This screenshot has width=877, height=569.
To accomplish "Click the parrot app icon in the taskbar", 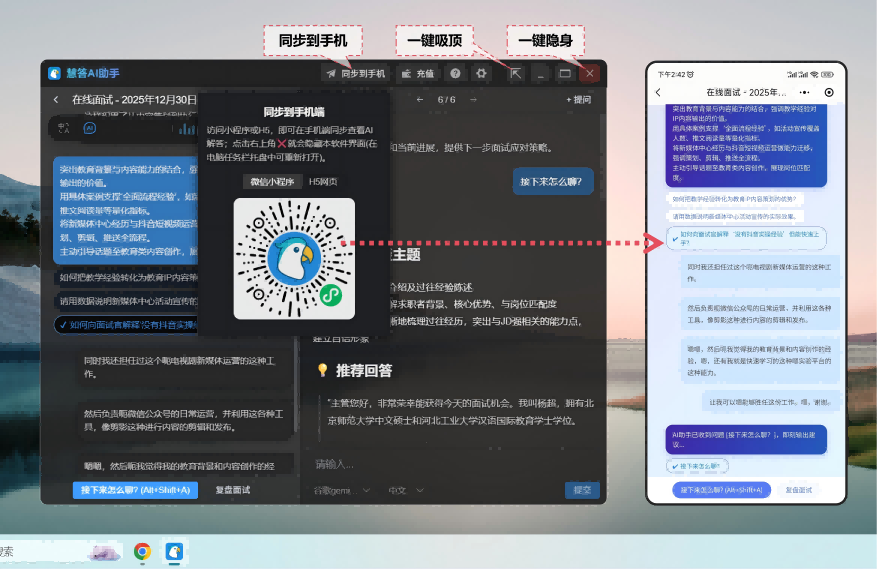I will (174, 551).
